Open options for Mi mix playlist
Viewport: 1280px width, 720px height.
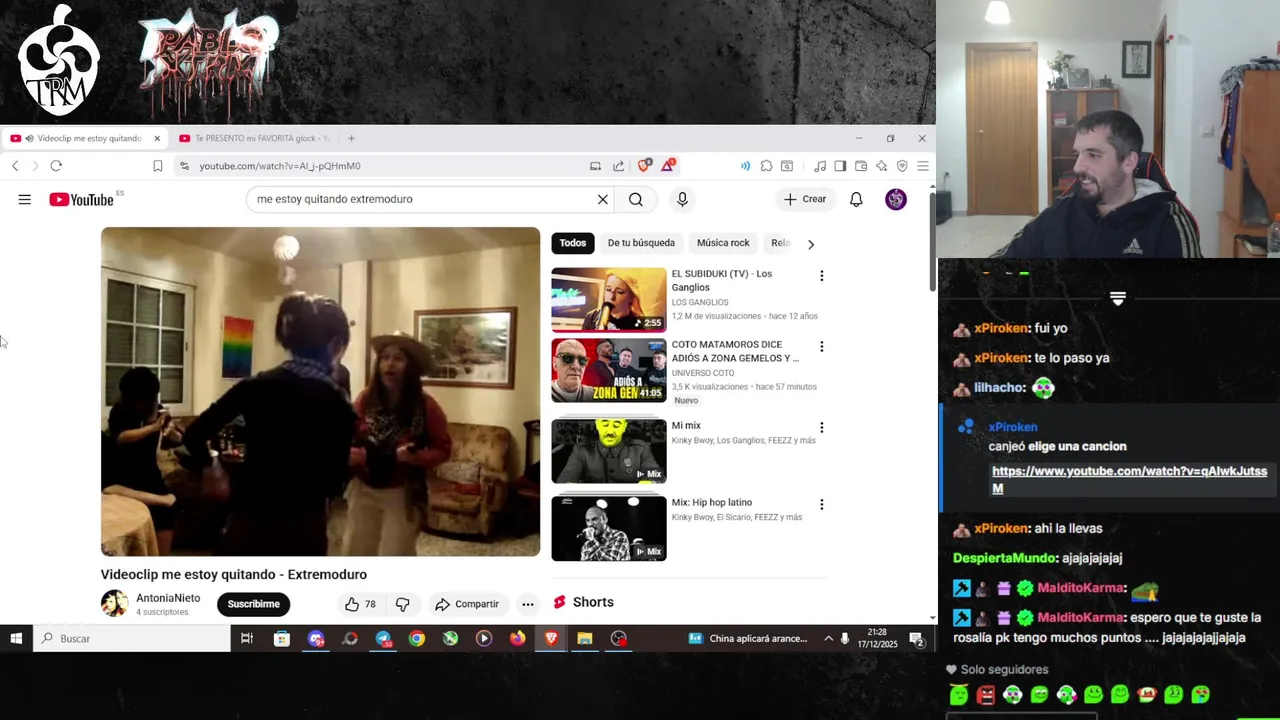click(x=822, y=428)
